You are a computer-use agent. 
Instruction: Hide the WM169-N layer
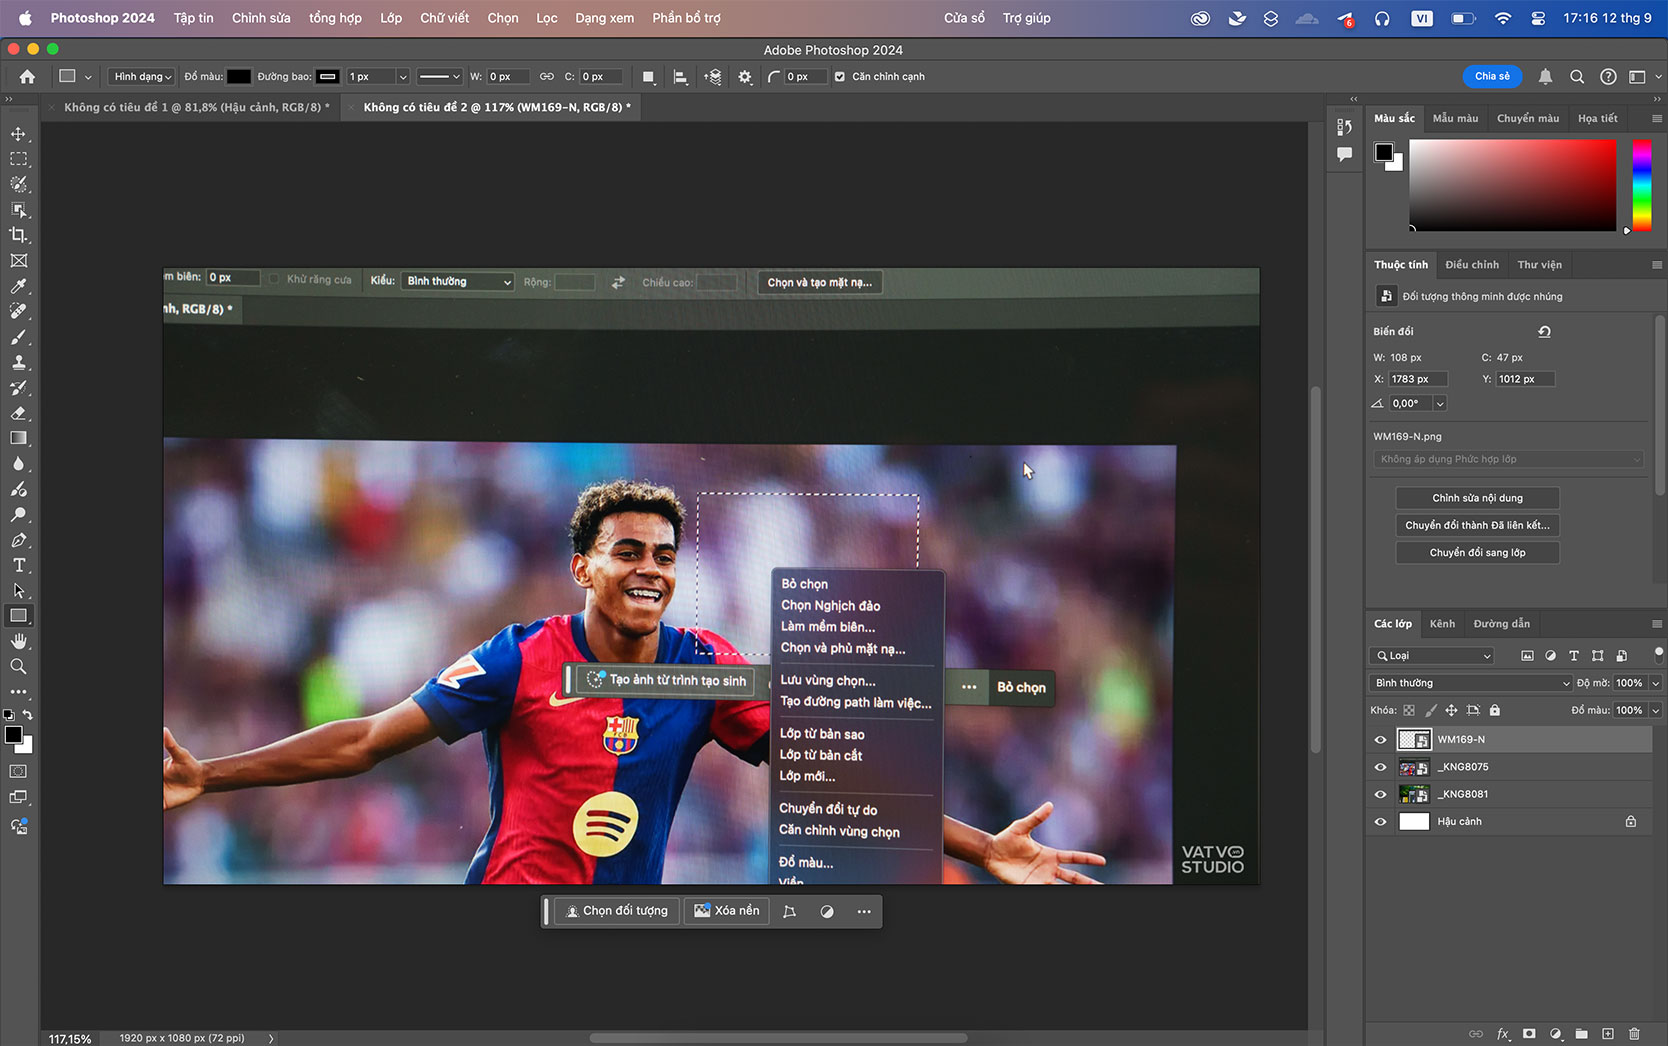[1380, 740]
